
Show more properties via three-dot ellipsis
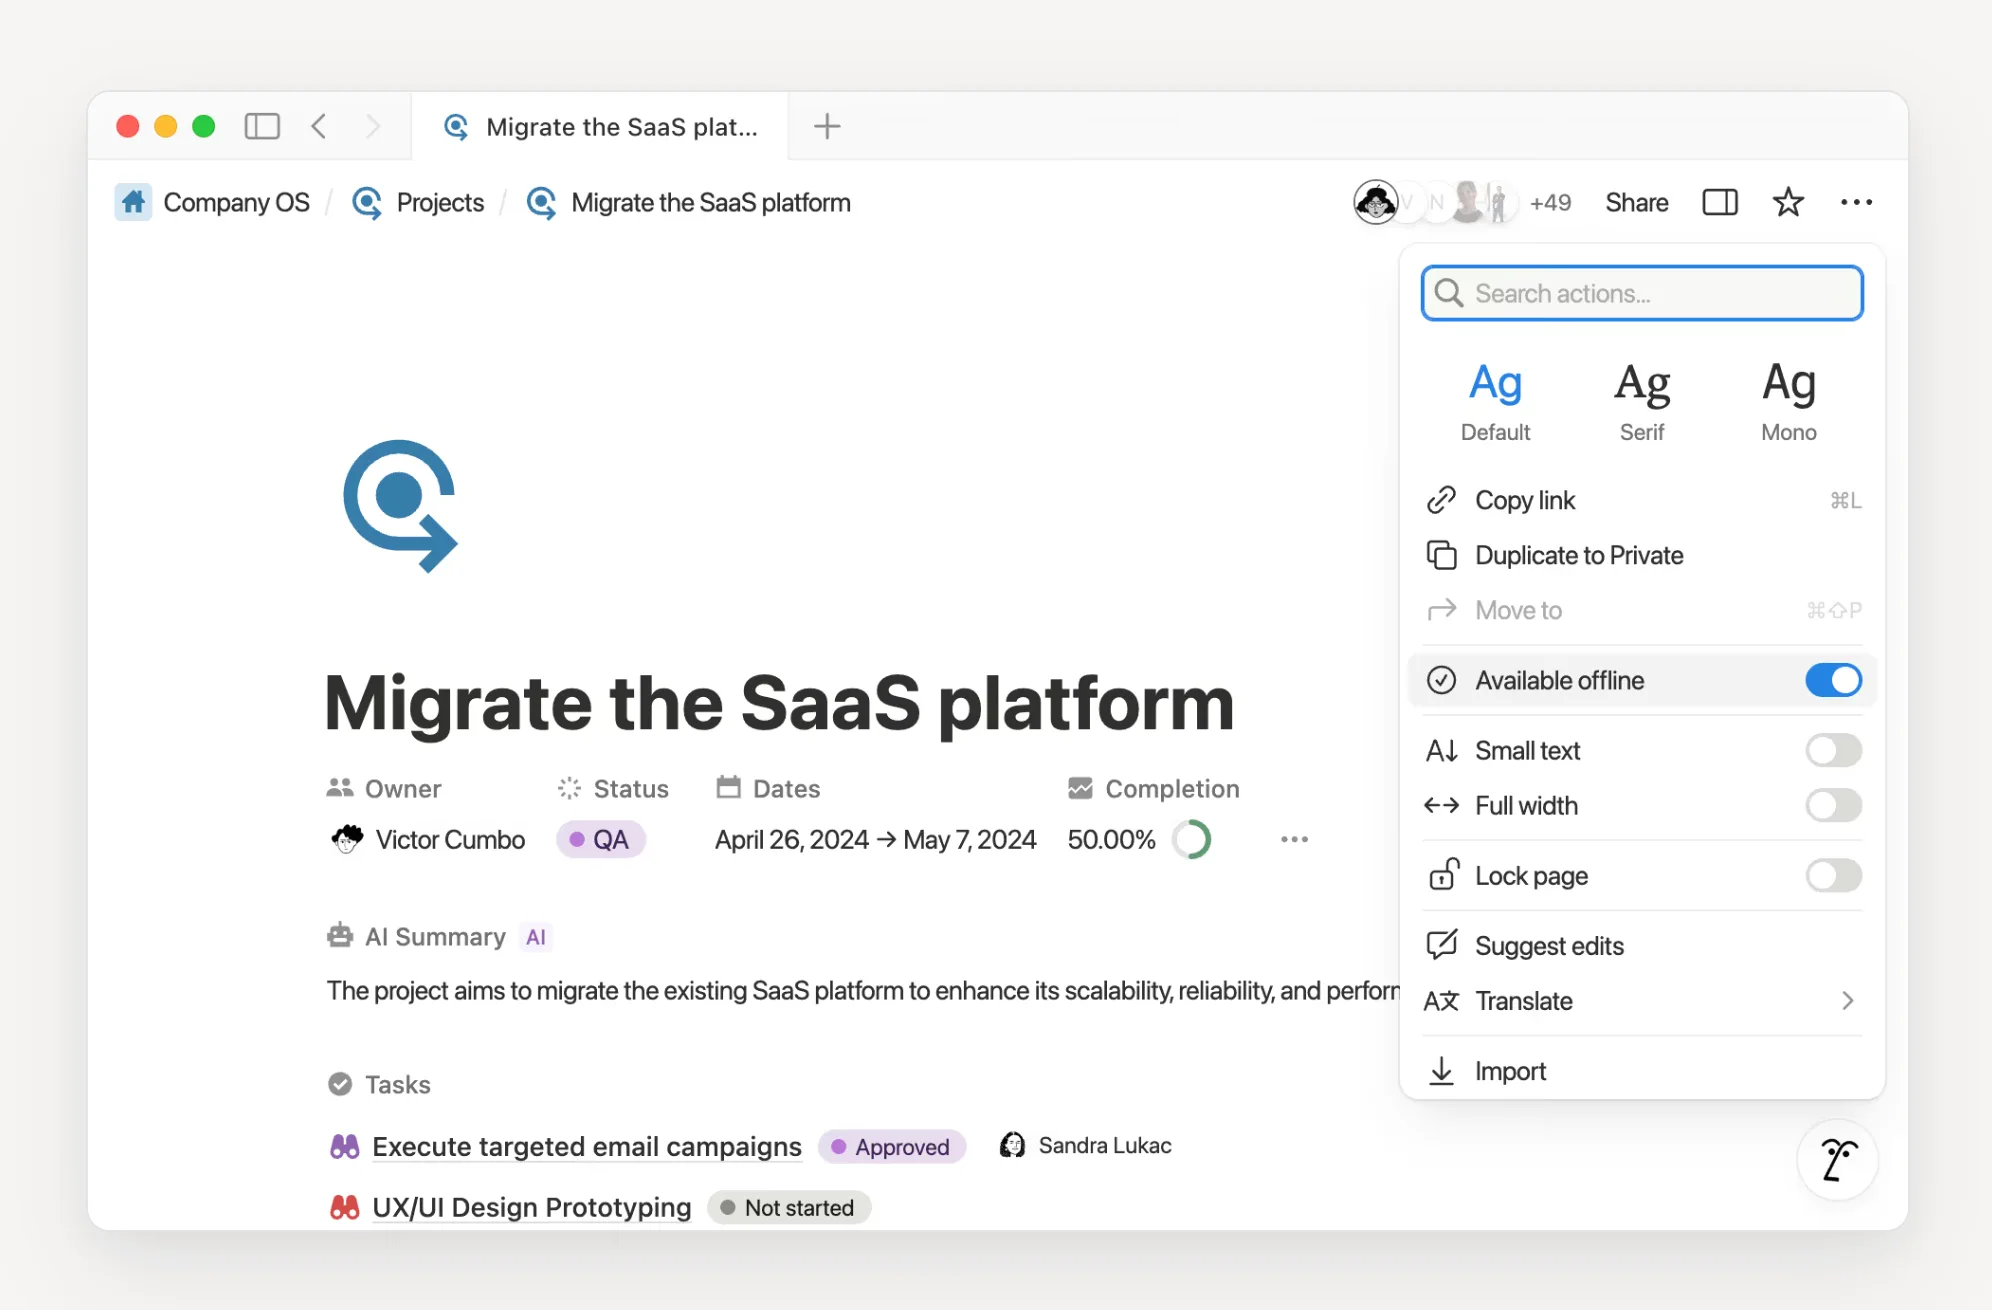tap(1294, 839)
